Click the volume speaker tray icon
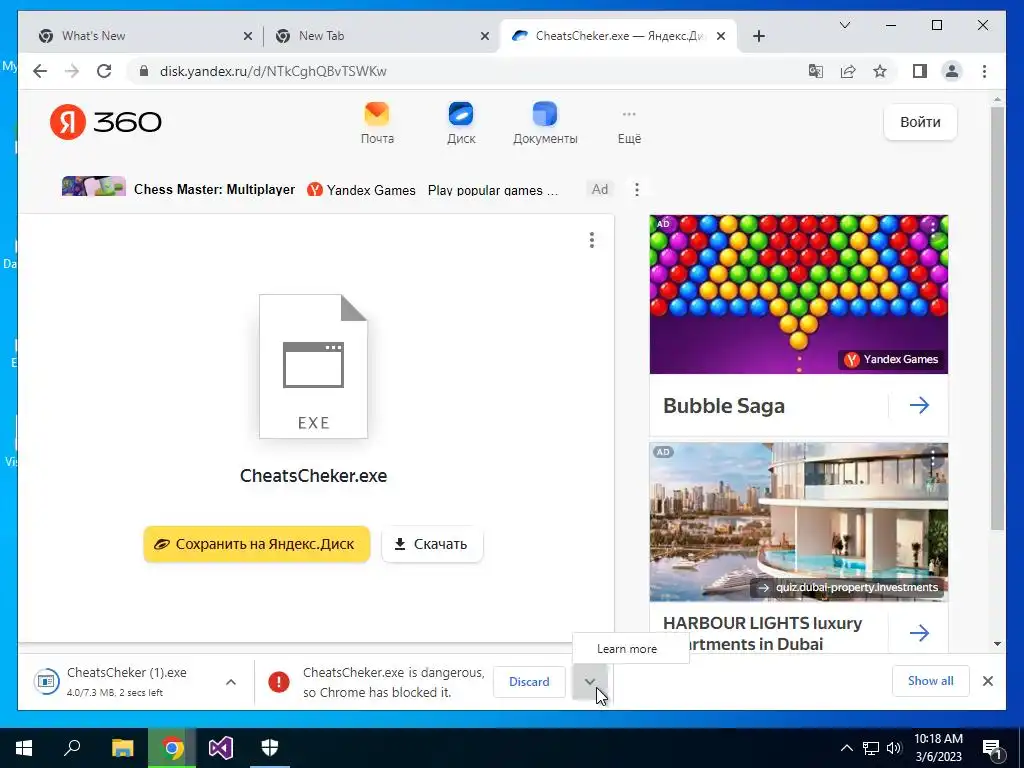Image resolution: width=1024 pixels, height=768 pixels. click(894, 748)
